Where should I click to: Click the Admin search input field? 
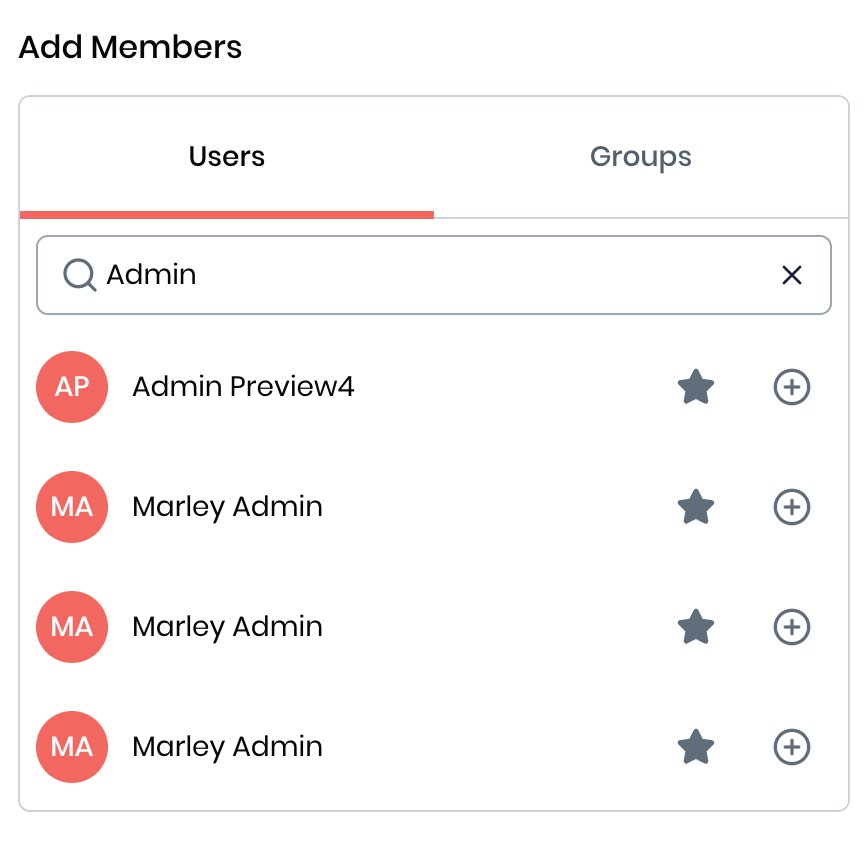430,275
